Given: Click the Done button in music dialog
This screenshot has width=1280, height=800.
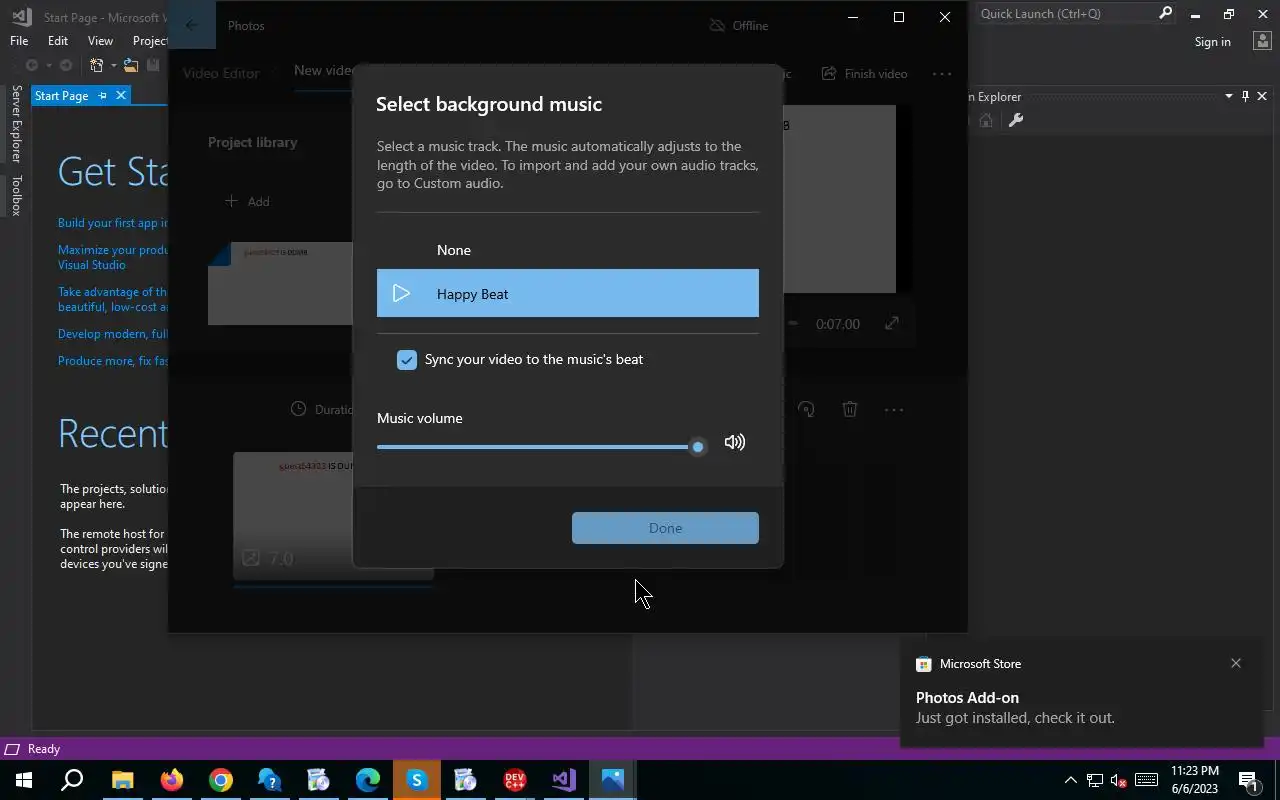Looking at the screenshot, I should click(665, 528).
